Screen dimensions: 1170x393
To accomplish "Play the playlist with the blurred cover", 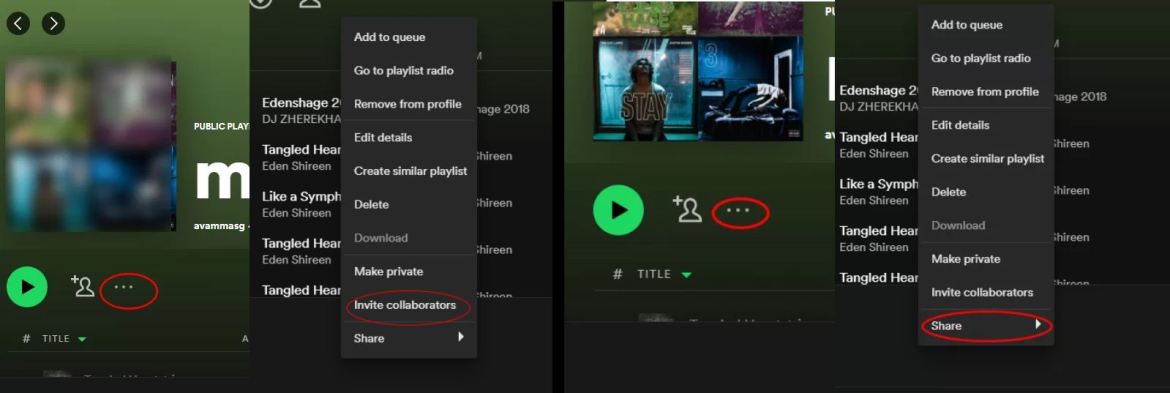I will coord(27,286).
